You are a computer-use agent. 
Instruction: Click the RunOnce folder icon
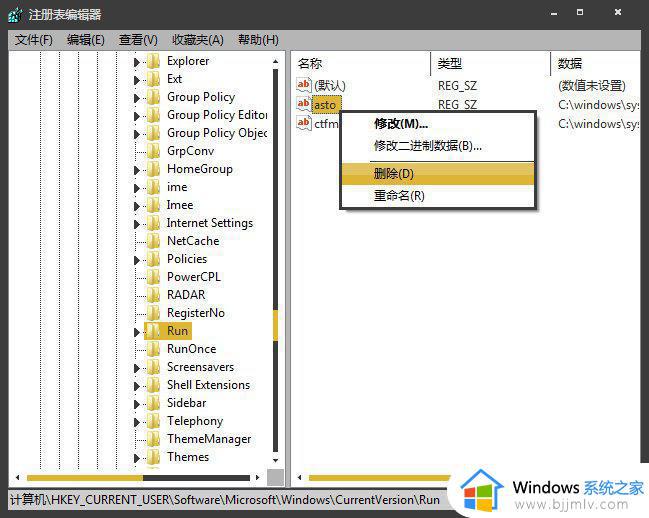pyautogui.click(x=154, y=349)
